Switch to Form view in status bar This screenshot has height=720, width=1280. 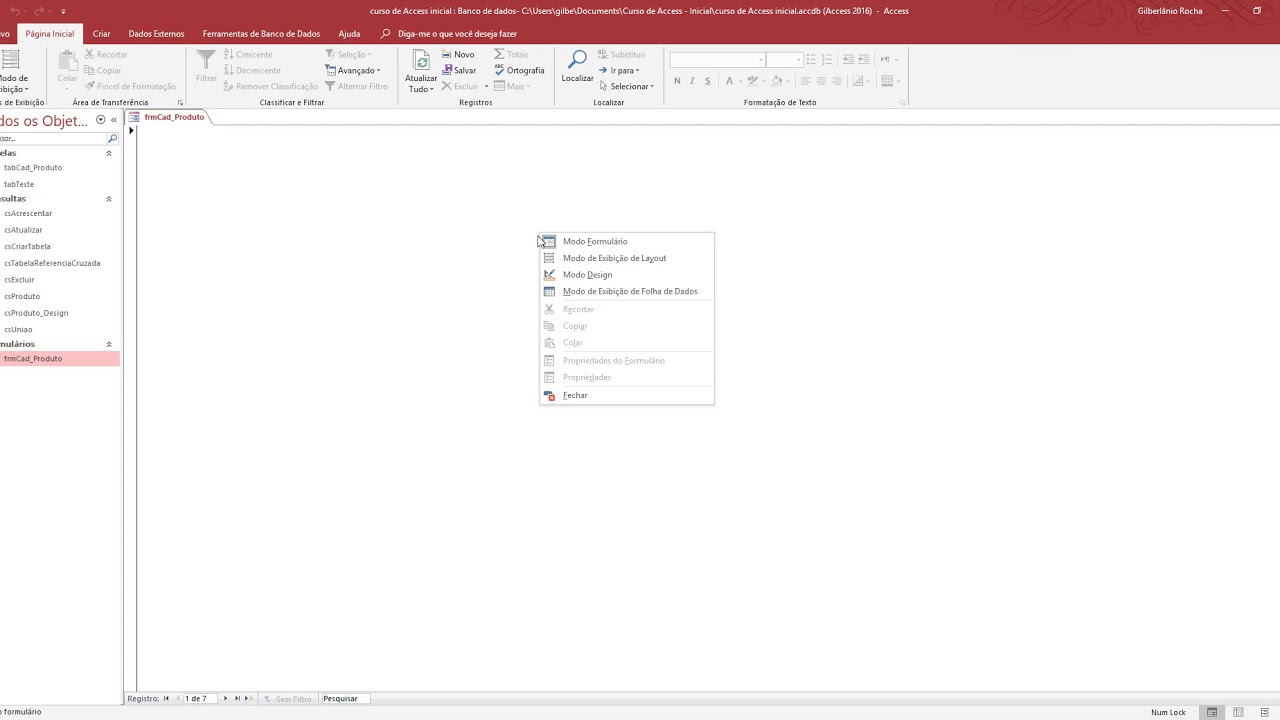pos(1212,712)
